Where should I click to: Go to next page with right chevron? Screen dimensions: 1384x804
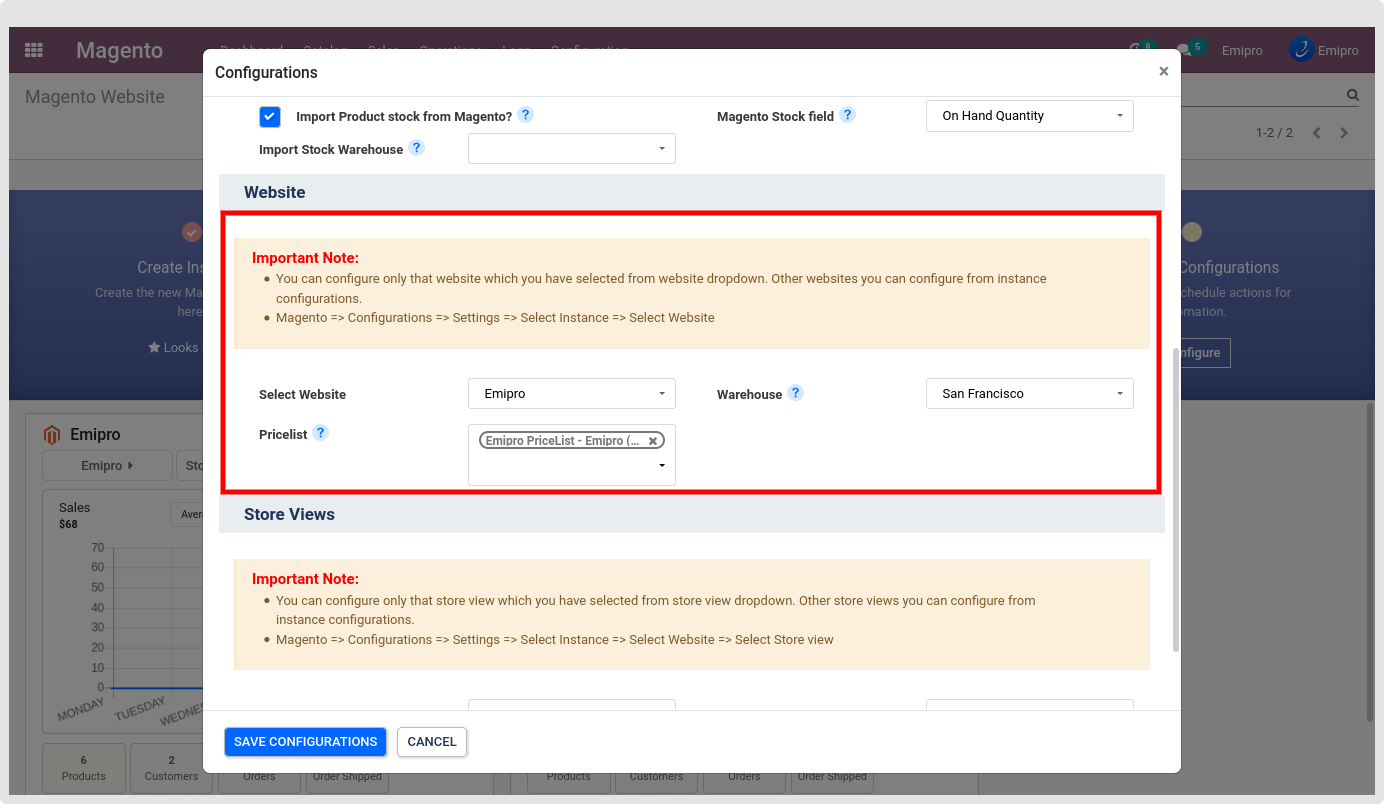click(1344, 133)
